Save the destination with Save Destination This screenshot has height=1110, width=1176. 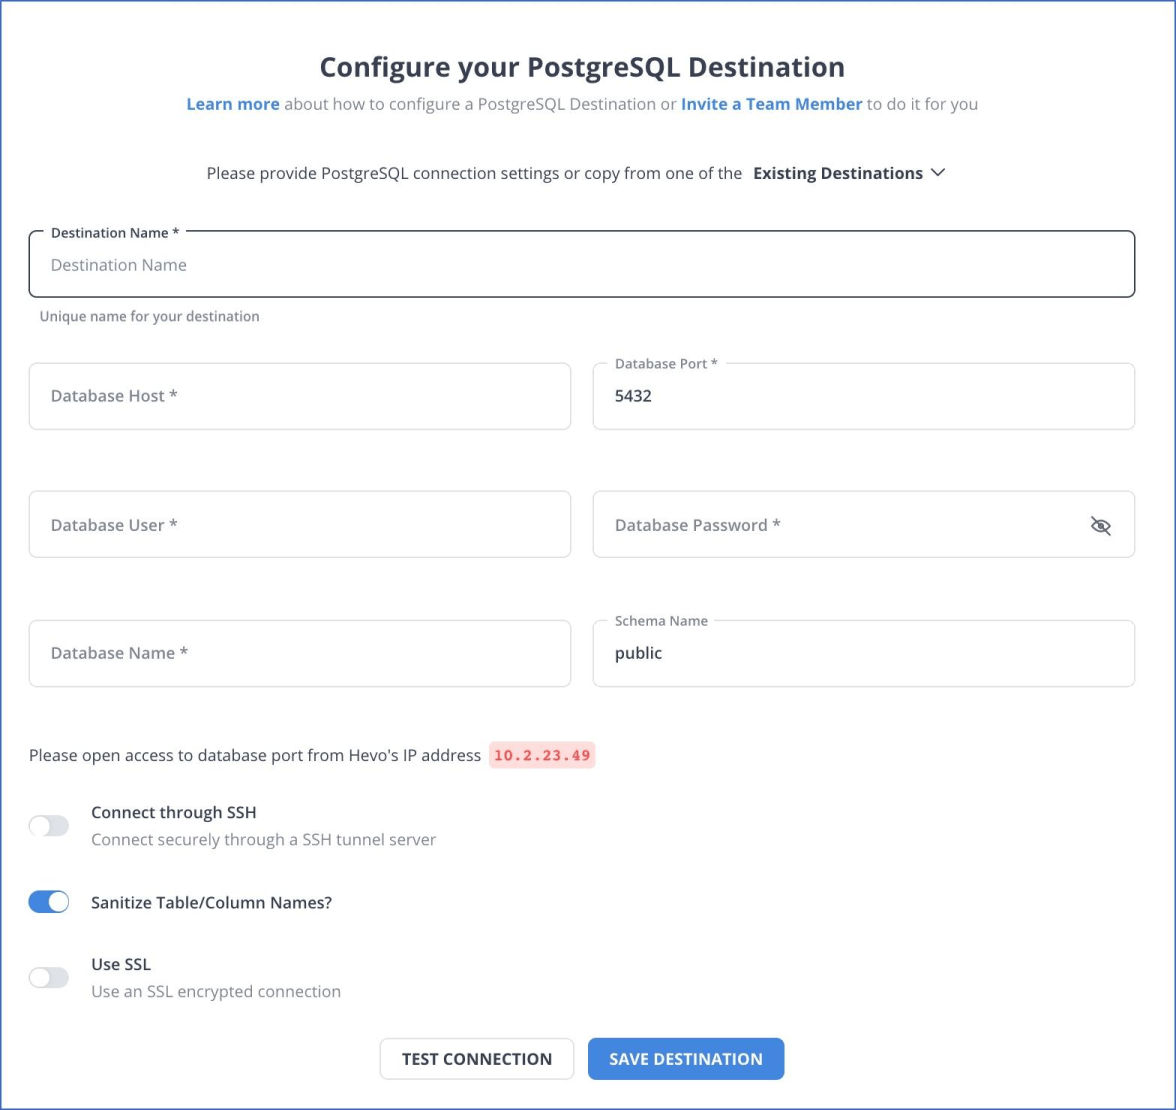686,1059
